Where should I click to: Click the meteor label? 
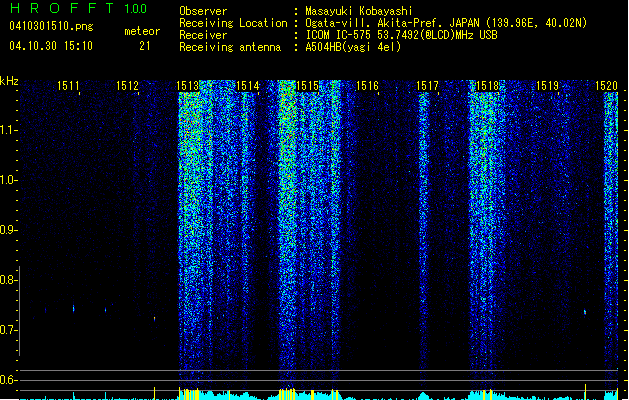coord(142,31)
